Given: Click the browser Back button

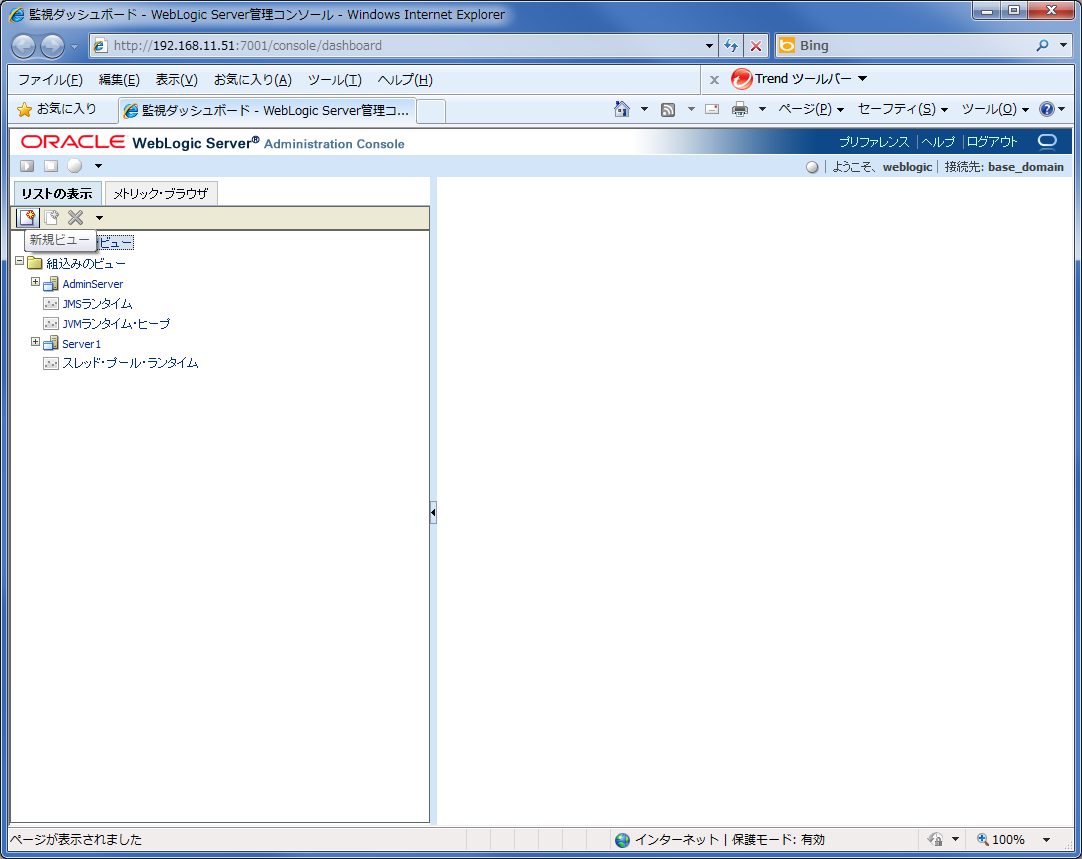Looking at the screenshot, I should 23,46.
